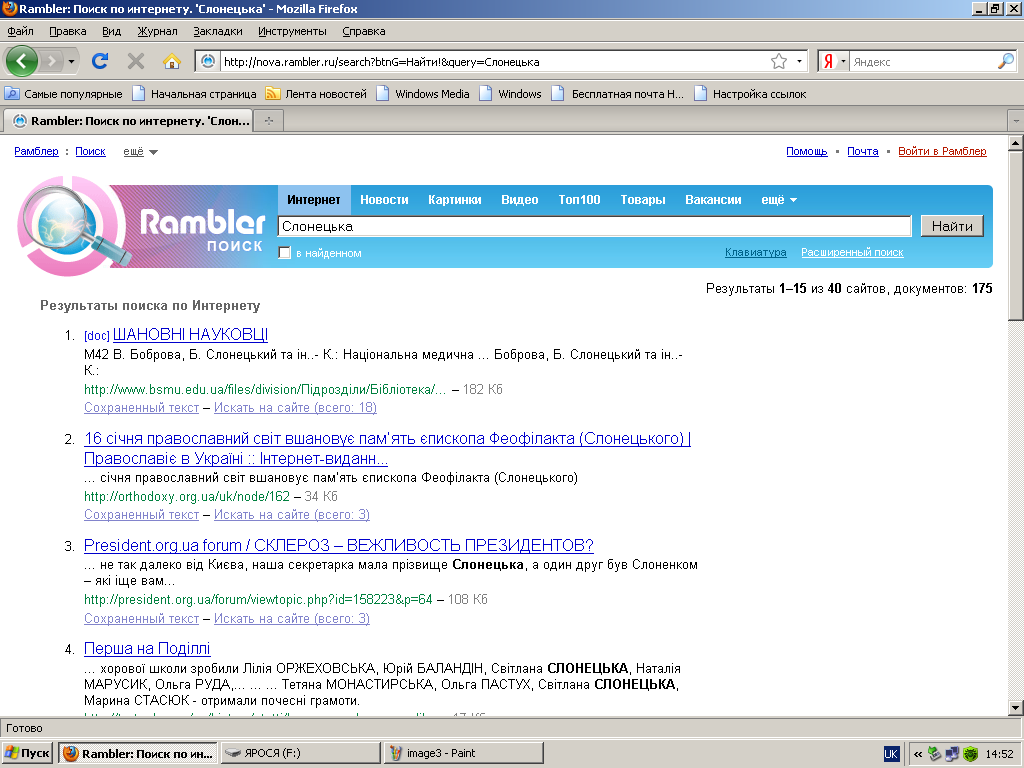Image resolution: width=1024 pixels, height=768 pixels.
Task: Open the Файл menu
Action: (x=20, y=31)
